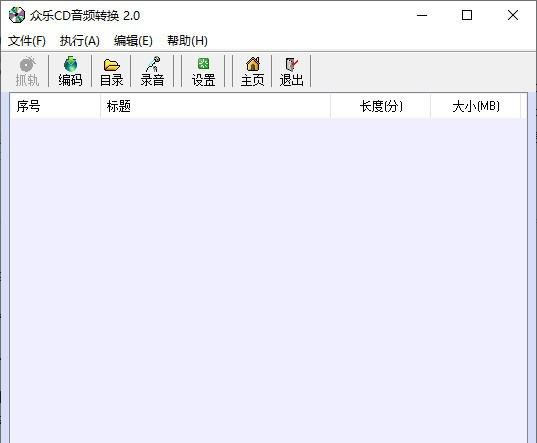This screenshot has width=537, height=443.
Task: Click the app CD icon in title bar
Action: [16, 15]
